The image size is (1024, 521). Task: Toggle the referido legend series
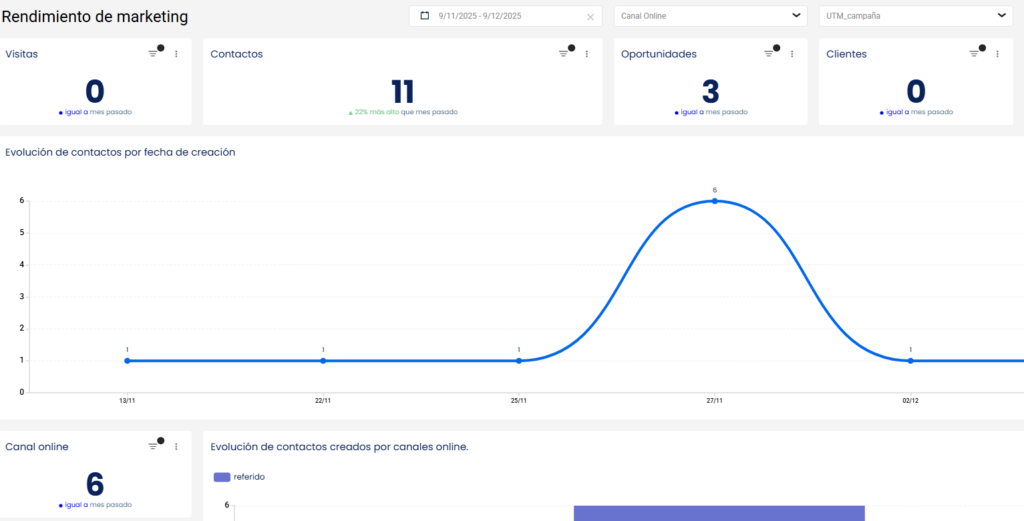[x=239, y=477]
